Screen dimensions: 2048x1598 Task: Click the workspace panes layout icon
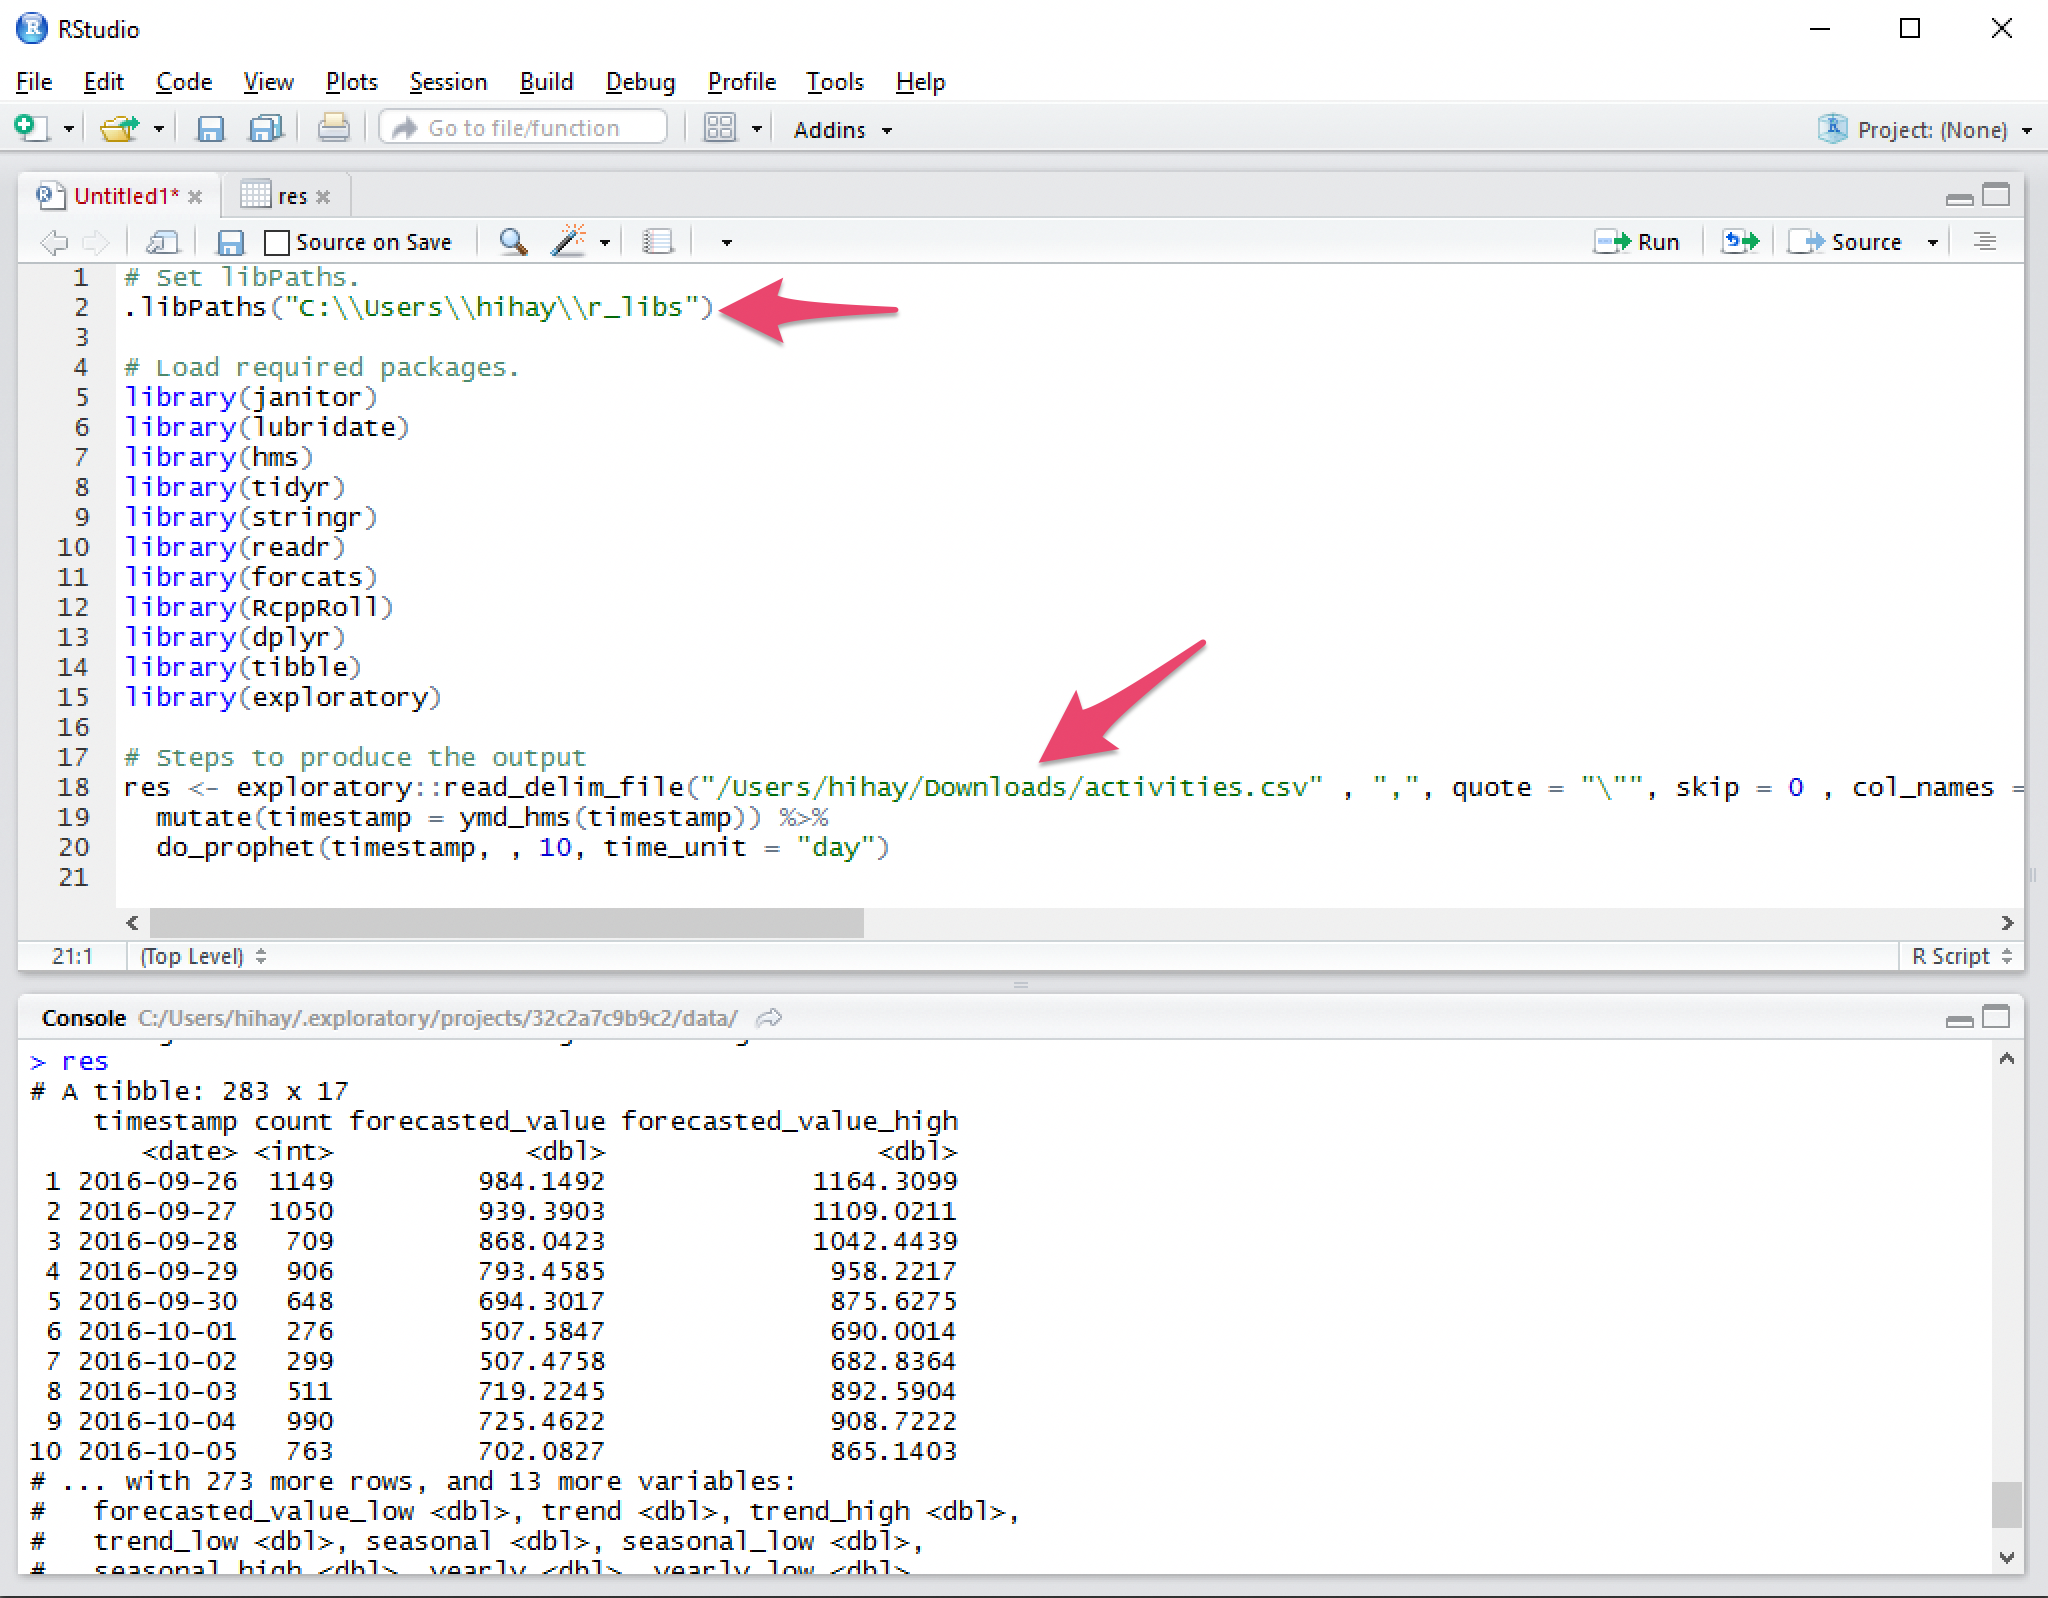[720, 128]
